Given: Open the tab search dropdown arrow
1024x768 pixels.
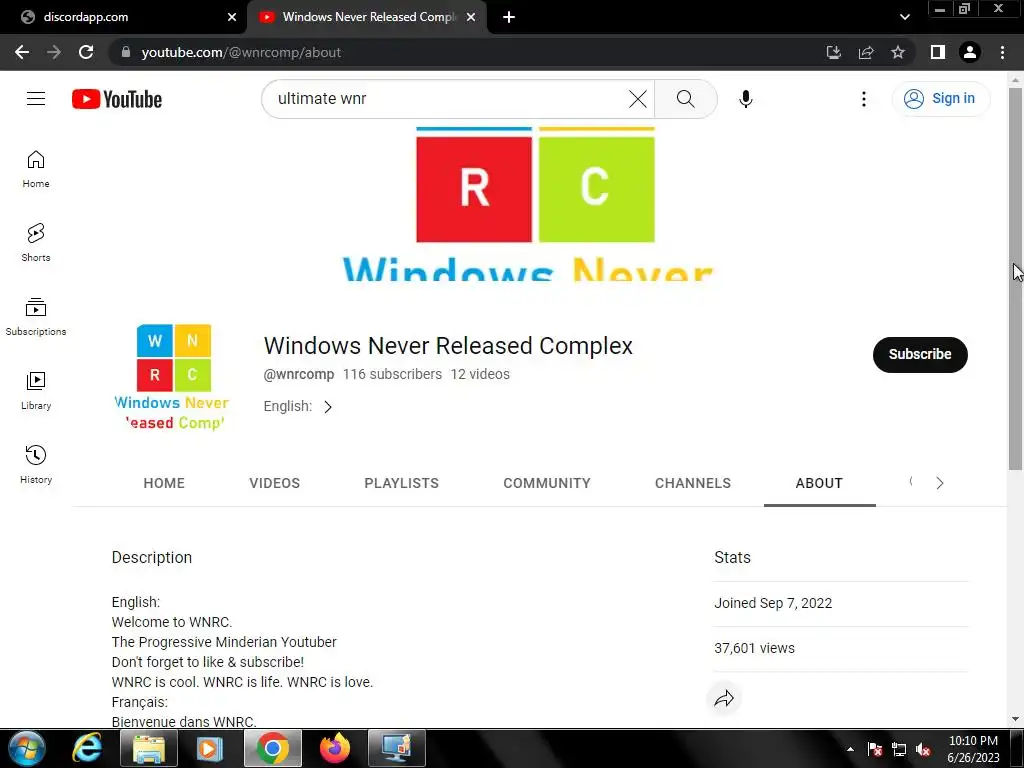Looking at the screenshot, I should [x=904, y=17].
